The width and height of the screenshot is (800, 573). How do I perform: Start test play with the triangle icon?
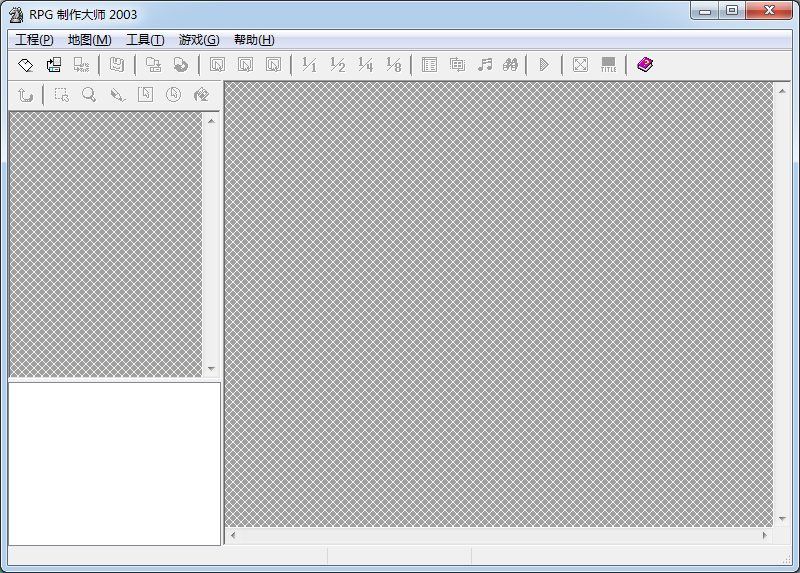tap(544, 65)
